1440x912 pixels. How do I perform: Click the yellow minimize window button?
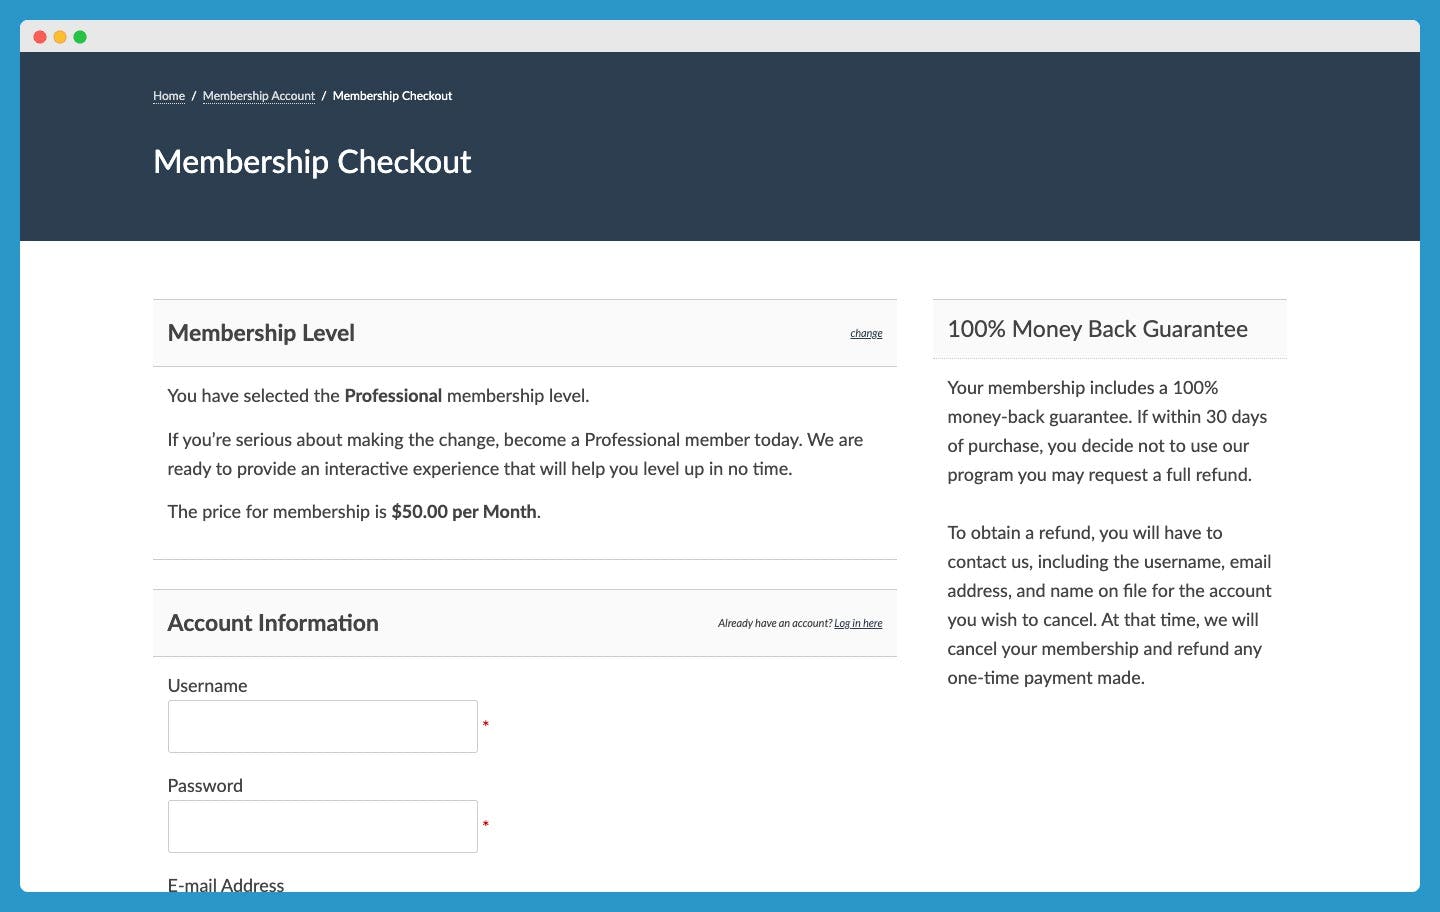pos(59,36)
